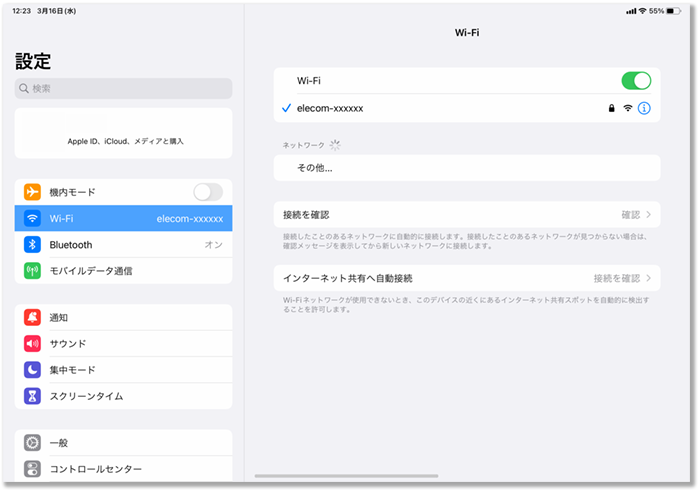Screen dimensions: 700x490
Task: Enable the airplane mode switch
Action: pos(207,192)
